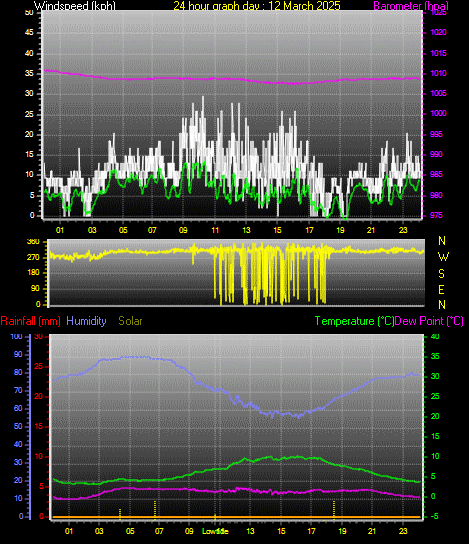Click rainfall axis value 25 in red
This screenshot has width=469, height=544.
pos(39,367)
